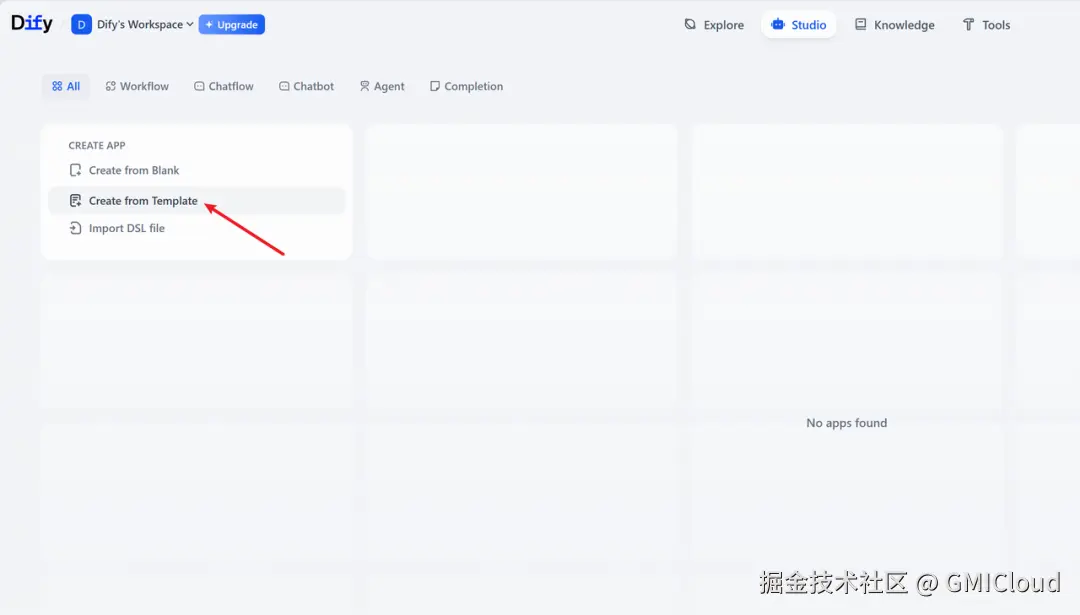Open Knowledge via its book icon
1080x615 pixels.
(x=862, y=24)
